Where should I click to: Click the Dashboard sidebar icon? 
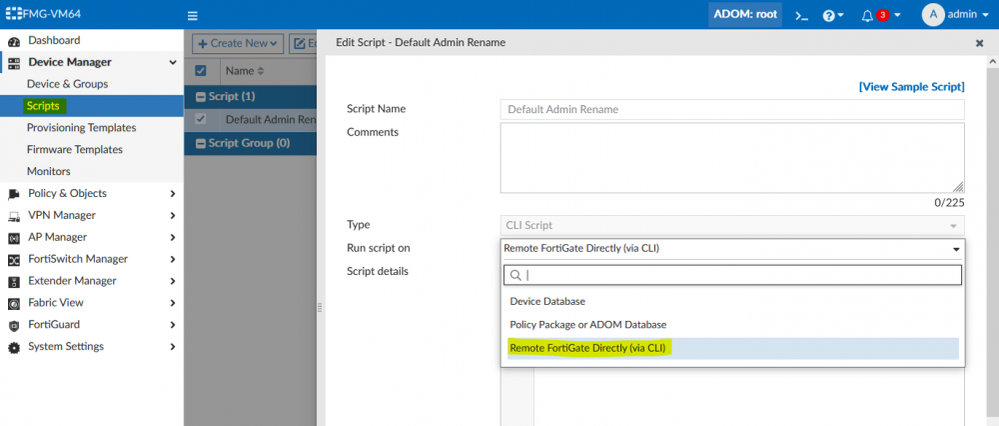click(x=14, y=41)
